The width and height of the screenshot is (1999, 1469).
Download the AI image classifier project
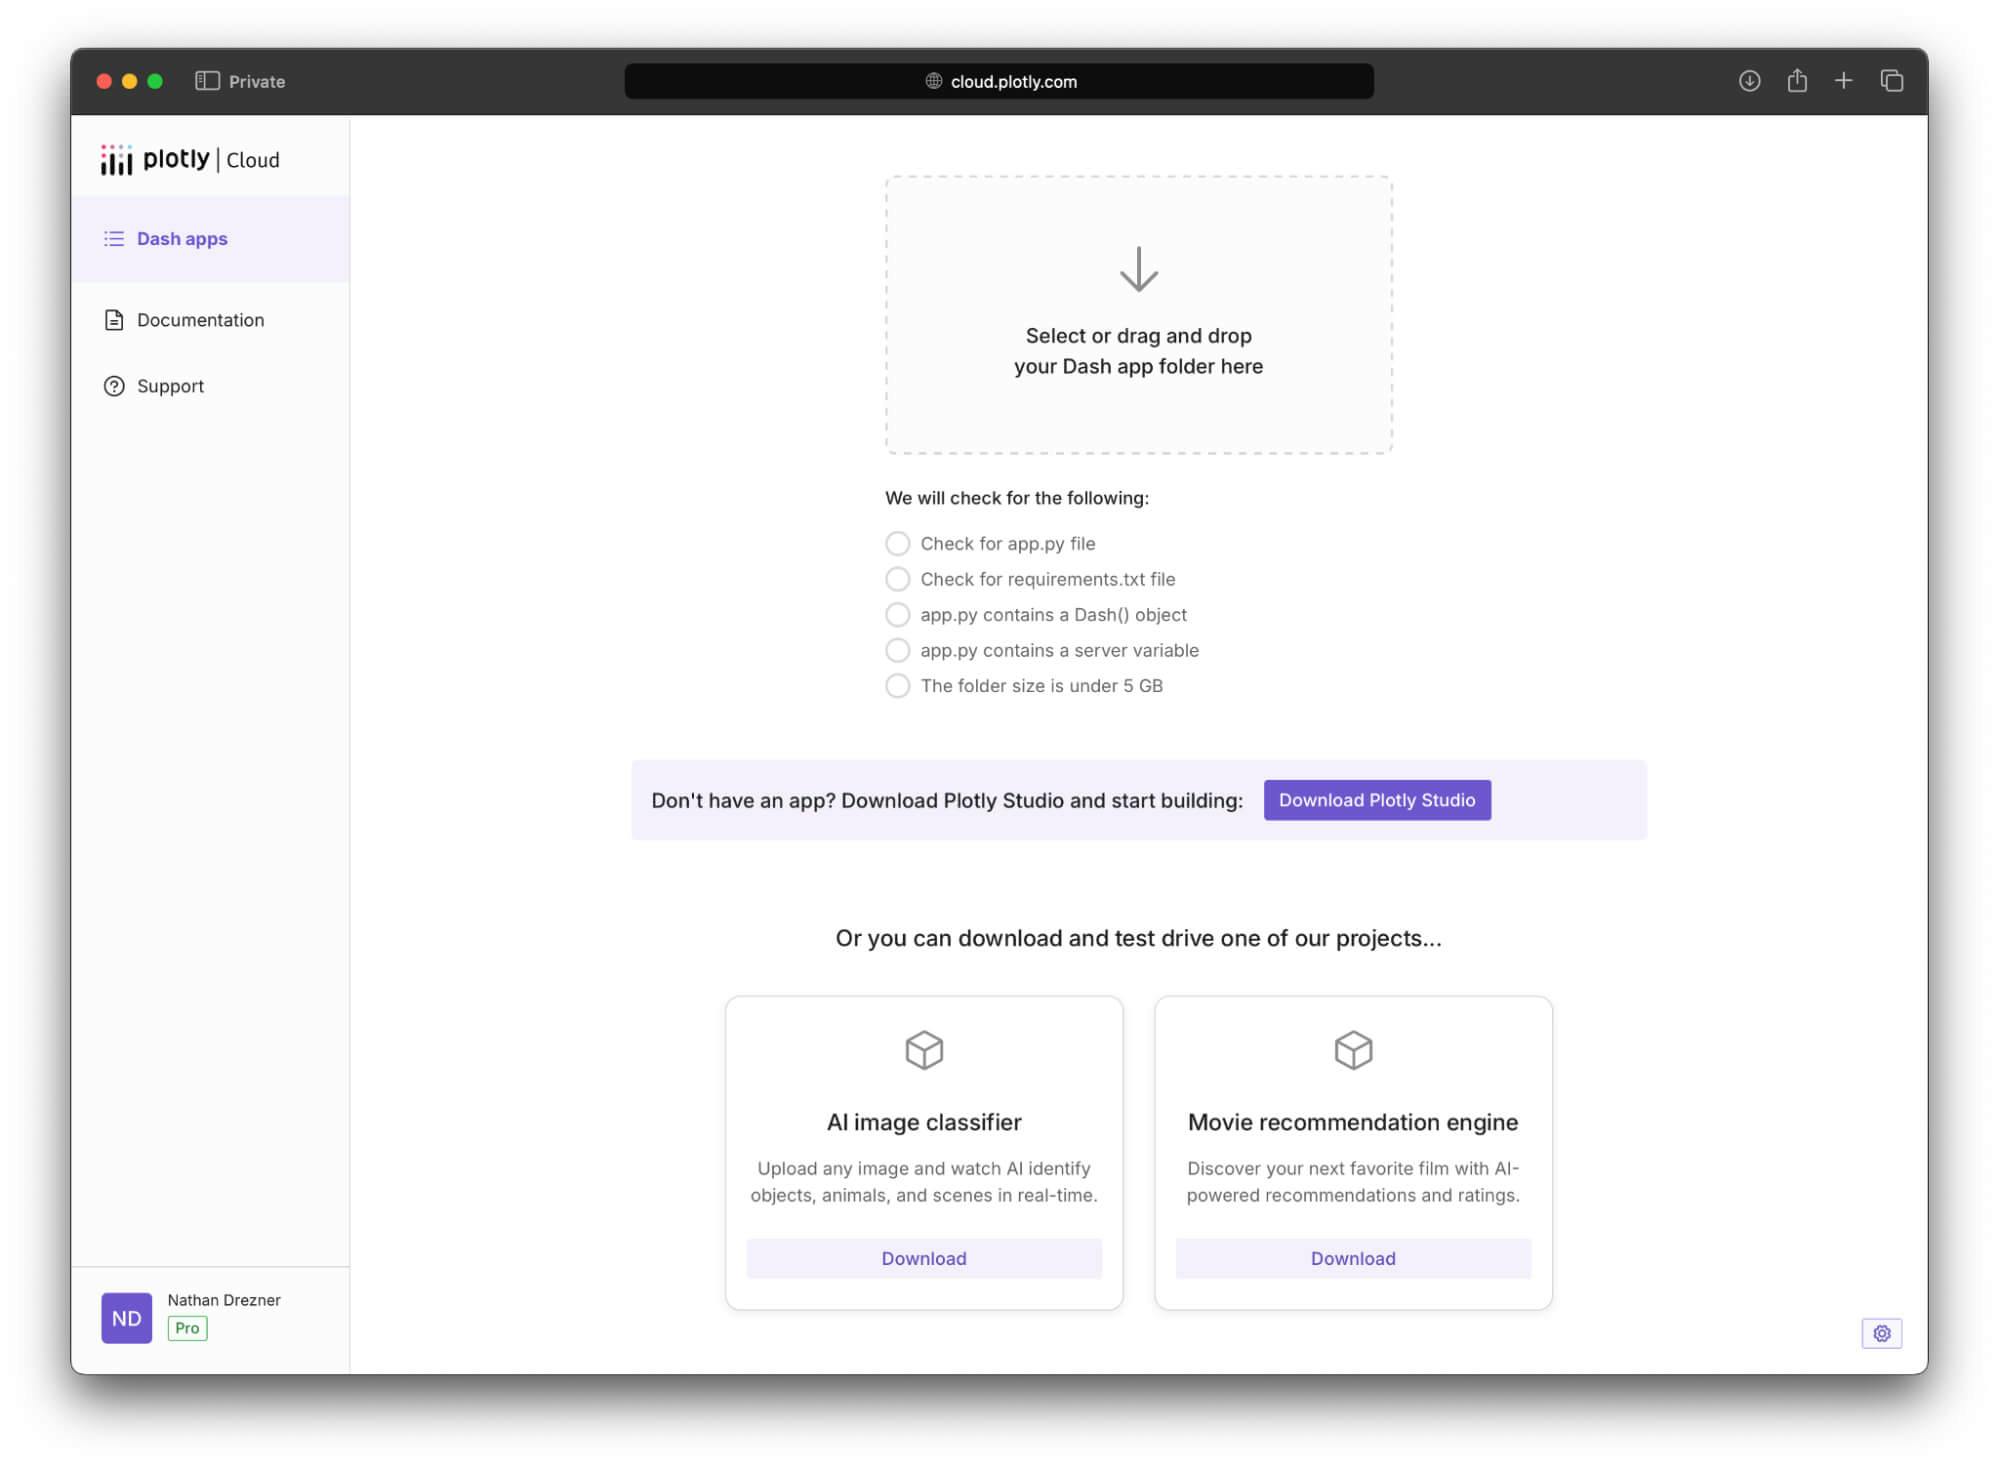[923, 1258]
